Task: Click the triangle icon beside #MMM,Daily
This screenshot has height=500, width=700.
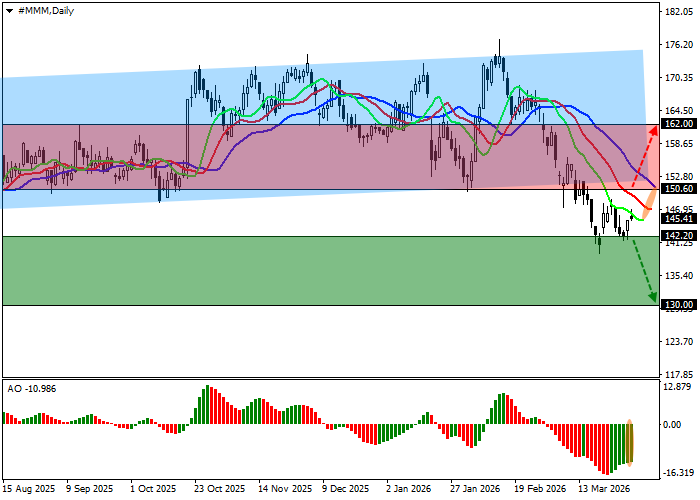Action: pyautogui.click(x=8, y=9)
